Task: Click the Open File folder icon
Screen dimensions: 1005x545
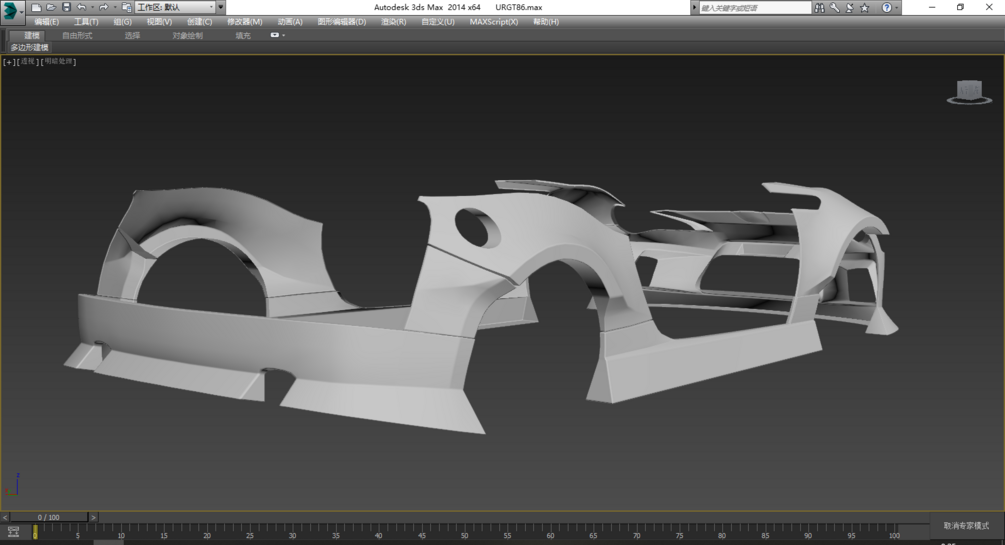Action: click(51, 8)
